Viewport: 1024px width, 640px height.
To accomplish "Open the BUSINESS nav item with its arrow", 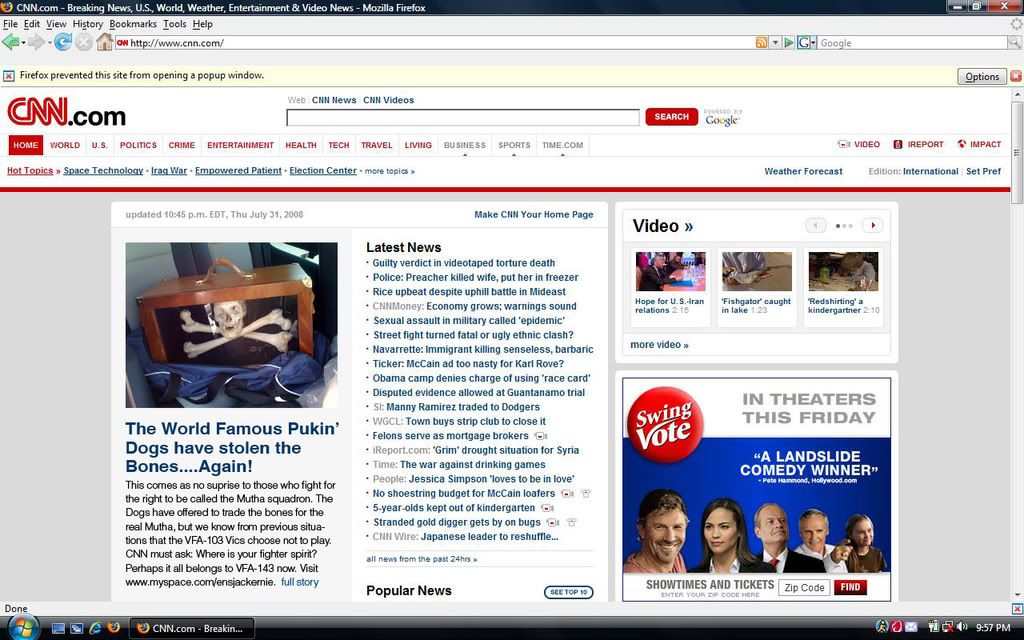I will [x=464, y=146].
